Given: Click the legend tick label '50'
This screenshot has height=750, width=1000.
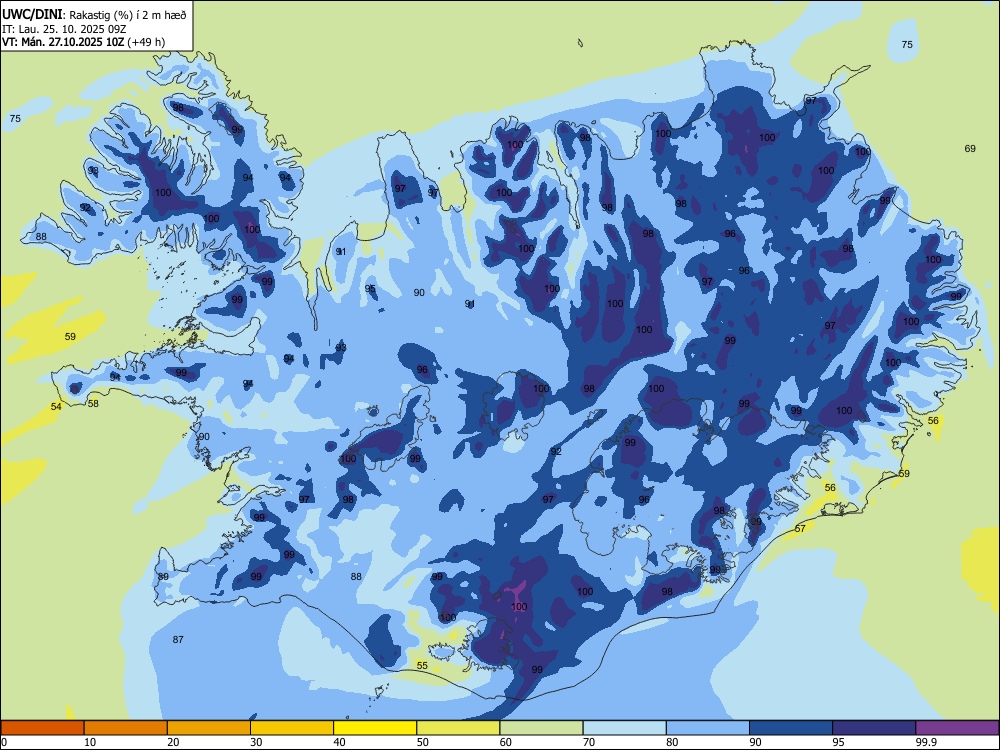Looking at the screenshot, I should click(423, 742).
